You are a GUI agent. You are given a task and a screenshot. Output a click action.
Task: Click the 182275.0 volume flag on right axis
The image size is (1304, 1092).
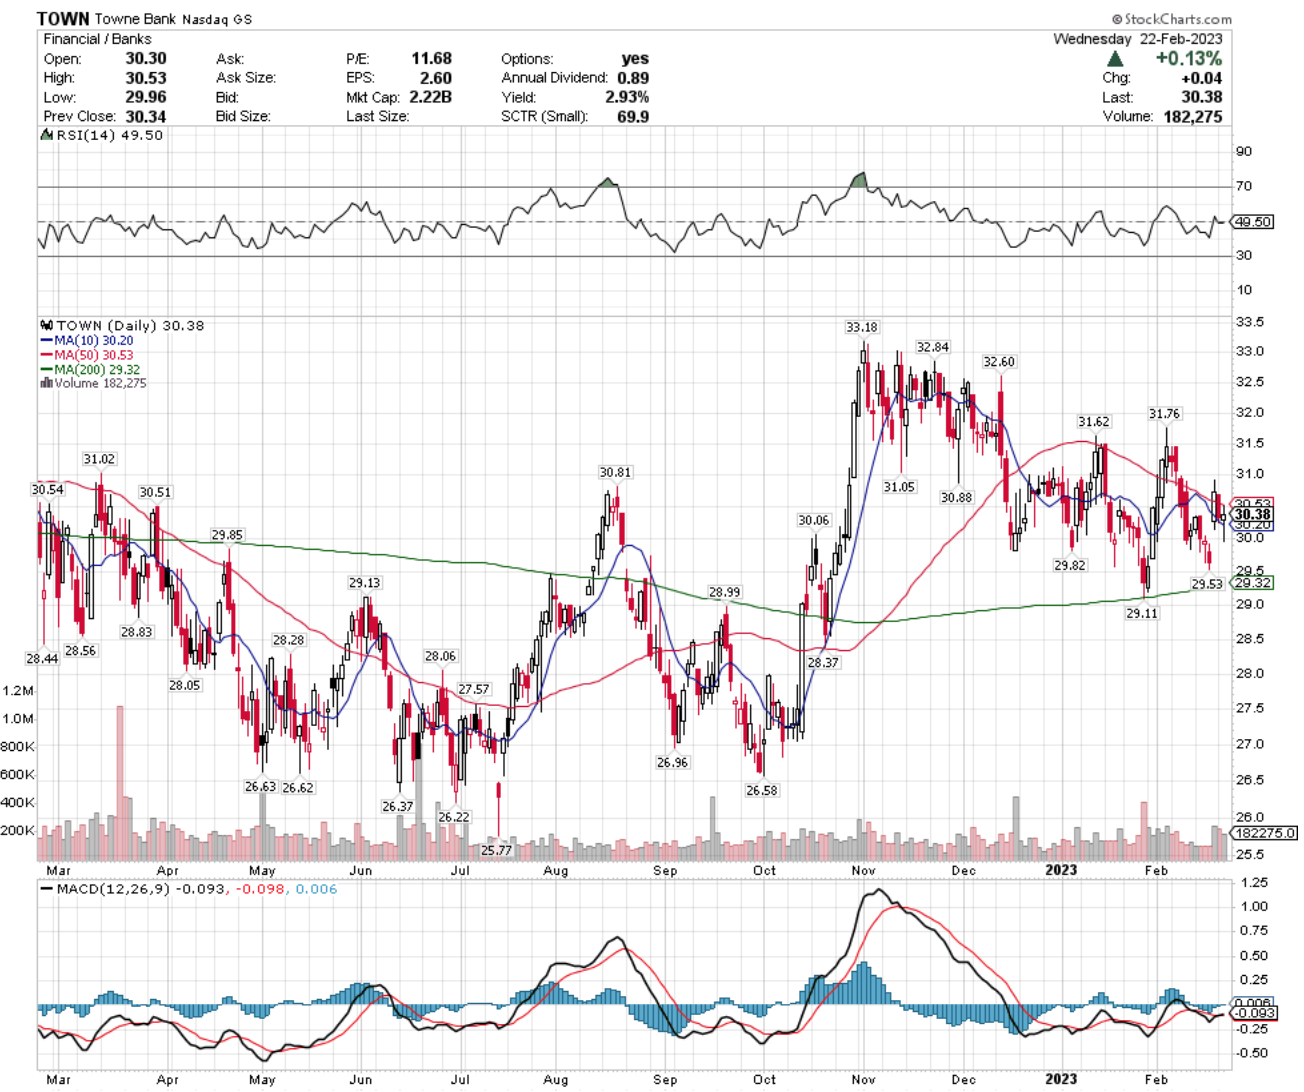pyautogui.click(x=1265, y=832)
